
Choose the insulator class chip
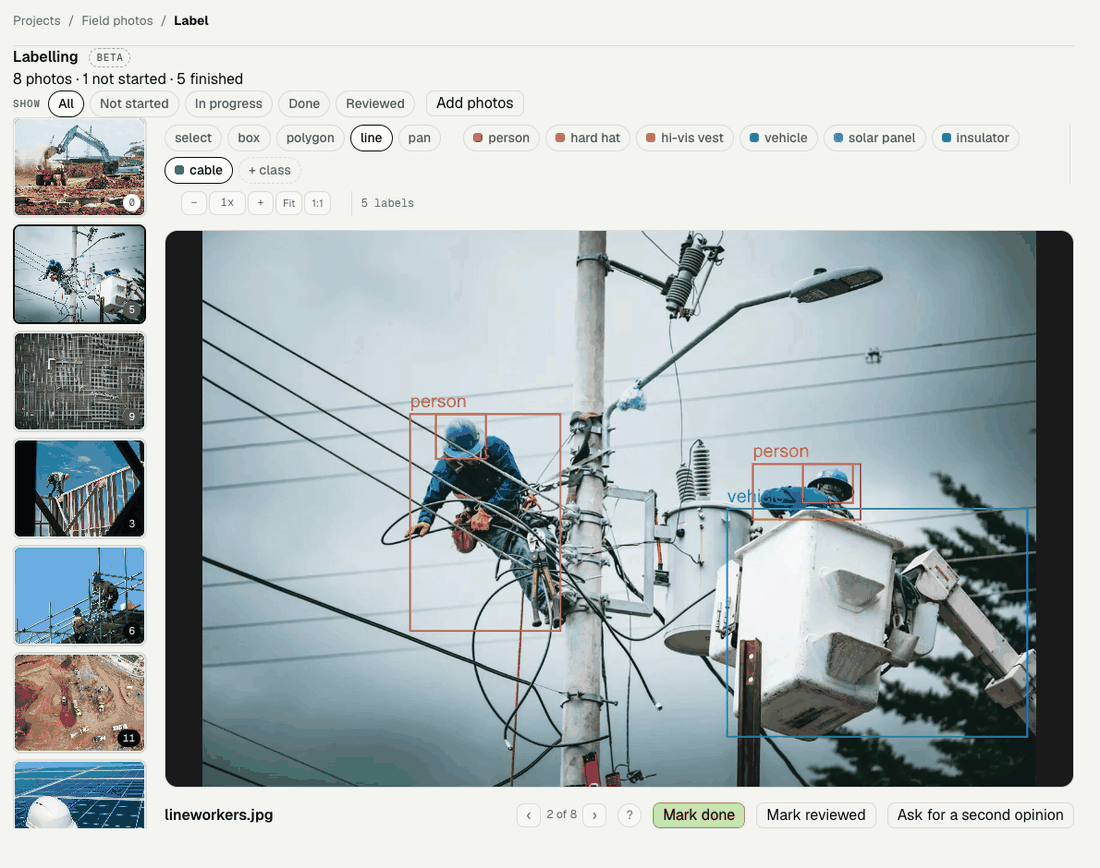pos(975,138)
